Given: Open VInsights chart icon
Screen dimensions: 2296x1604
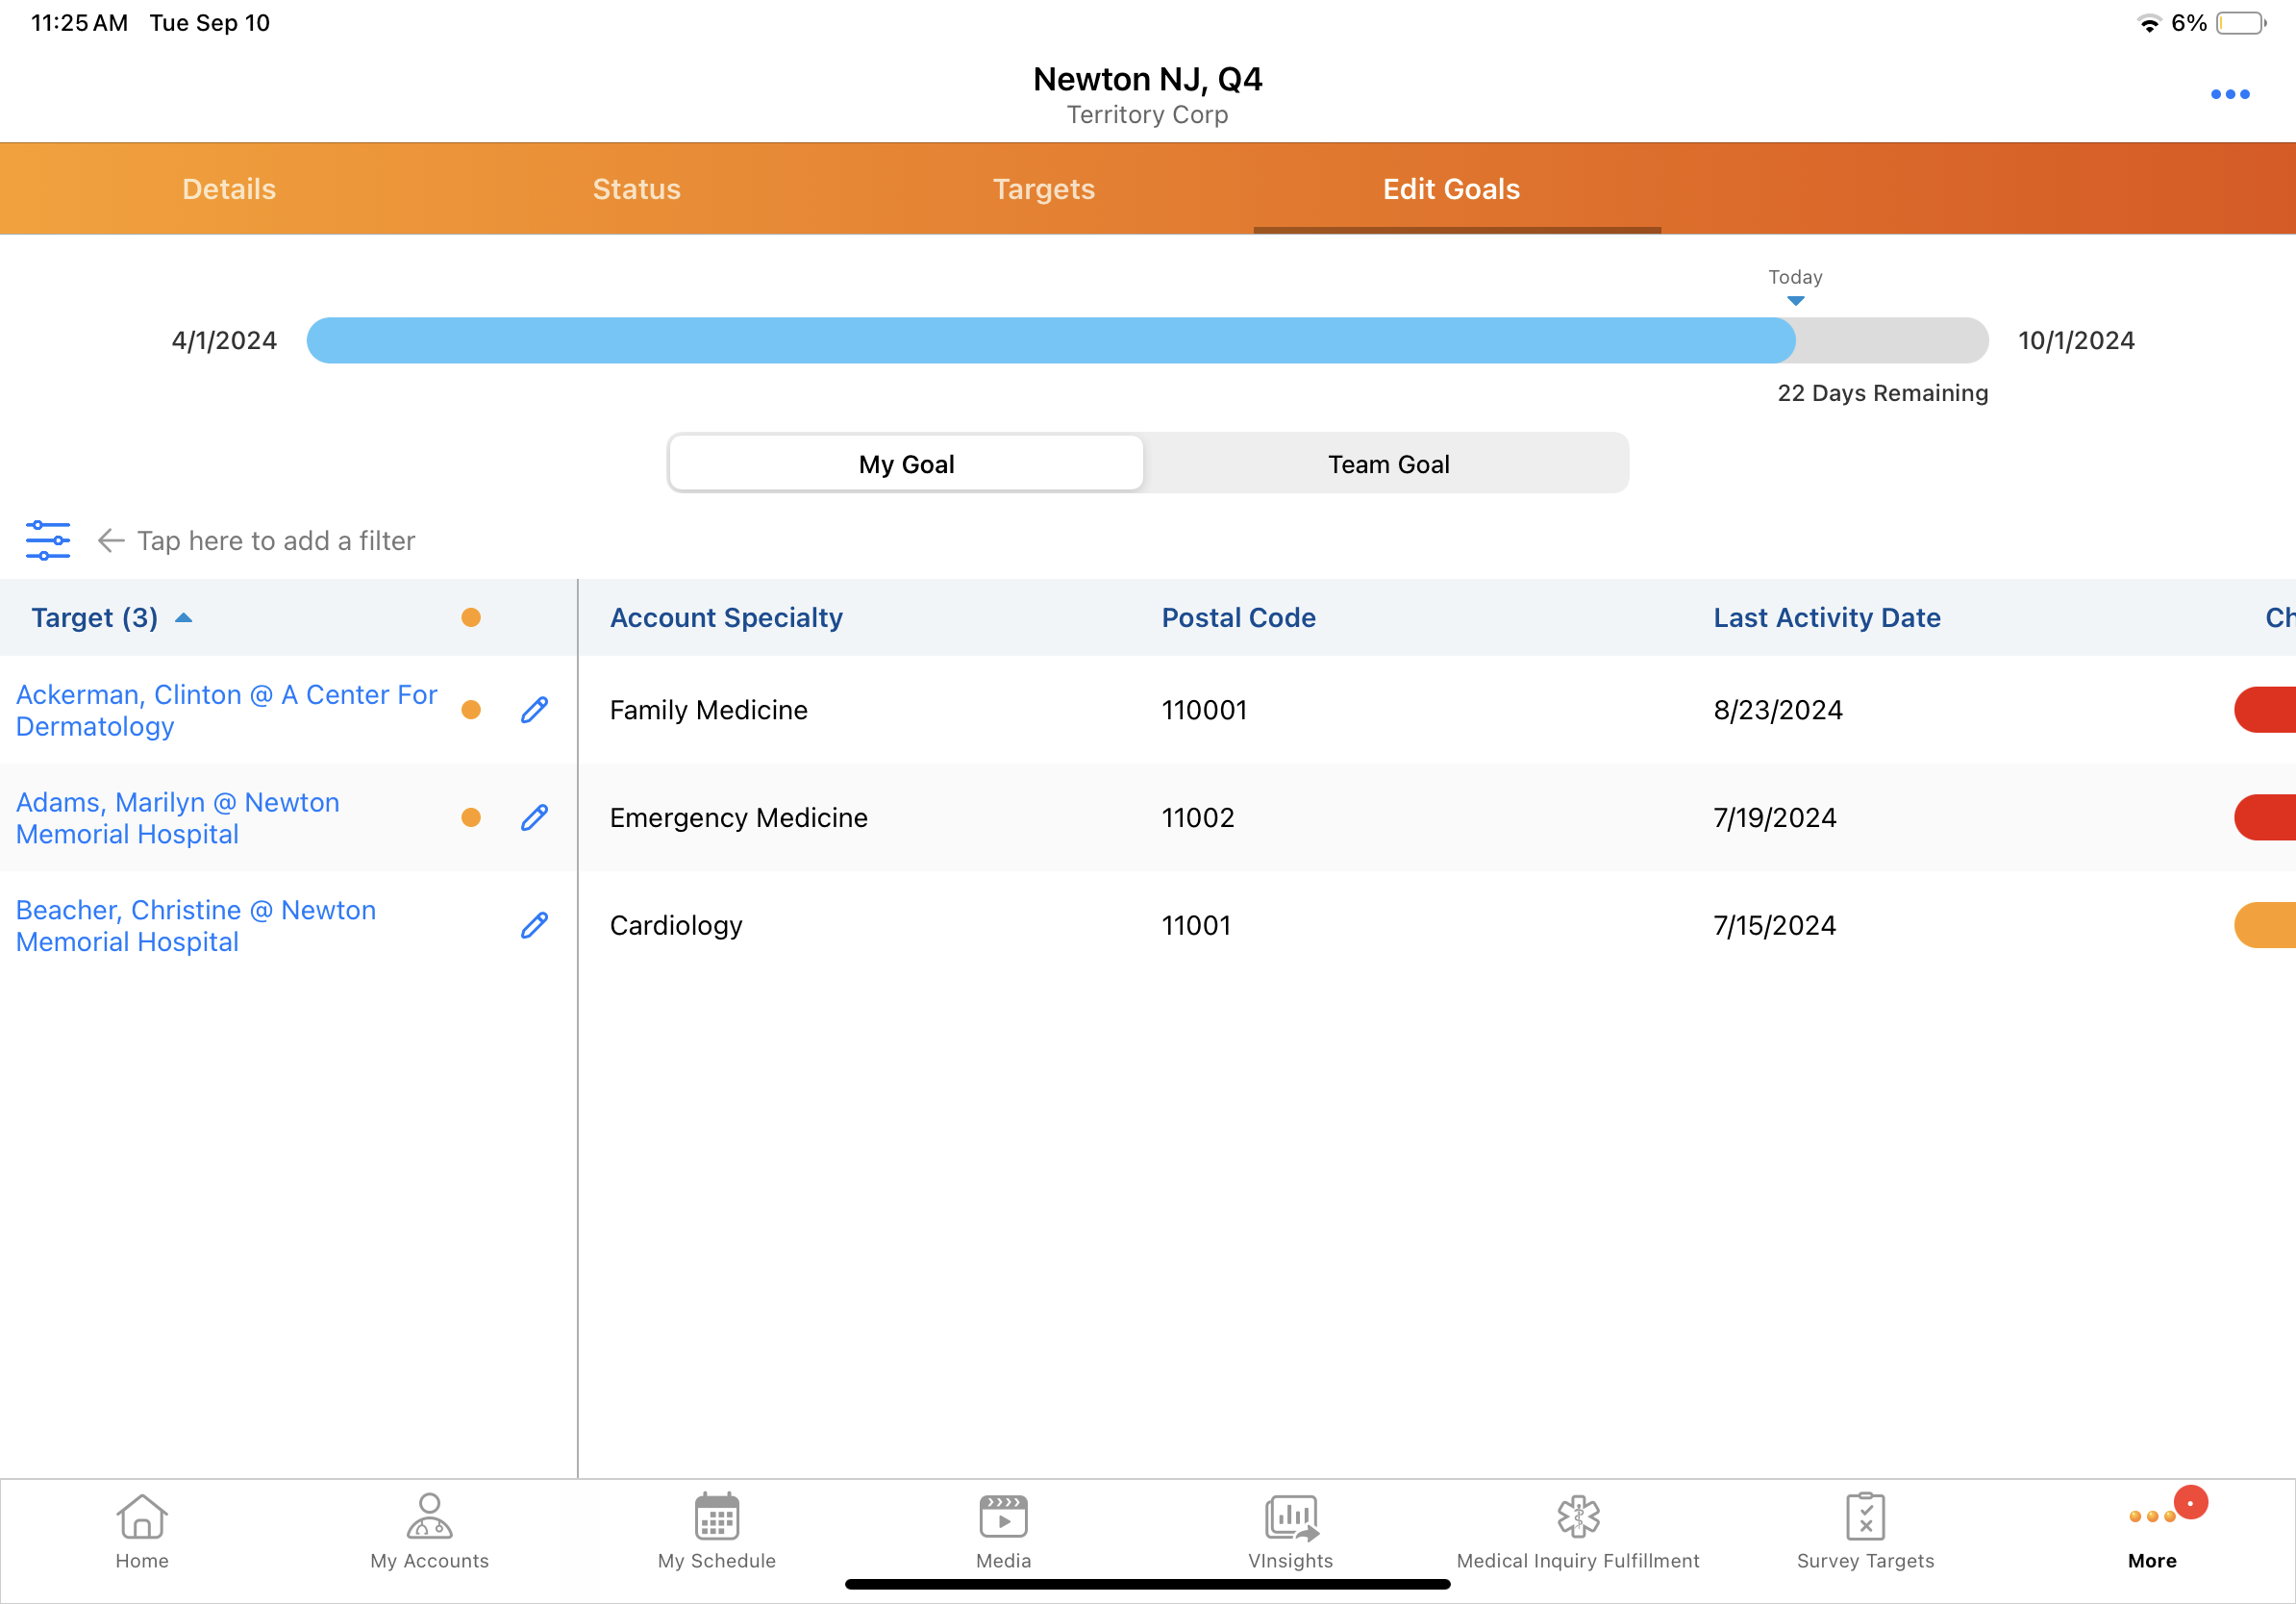Looking at the screenshot, I should [1290, 1518].
